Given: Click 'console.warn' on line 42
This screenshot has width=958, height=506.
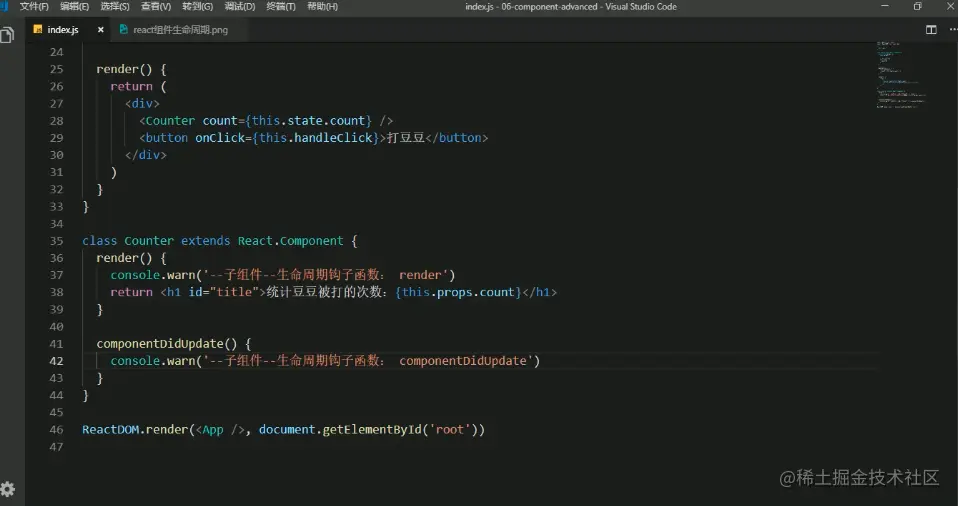Looking at the screenshot, I should pos(153,361).
